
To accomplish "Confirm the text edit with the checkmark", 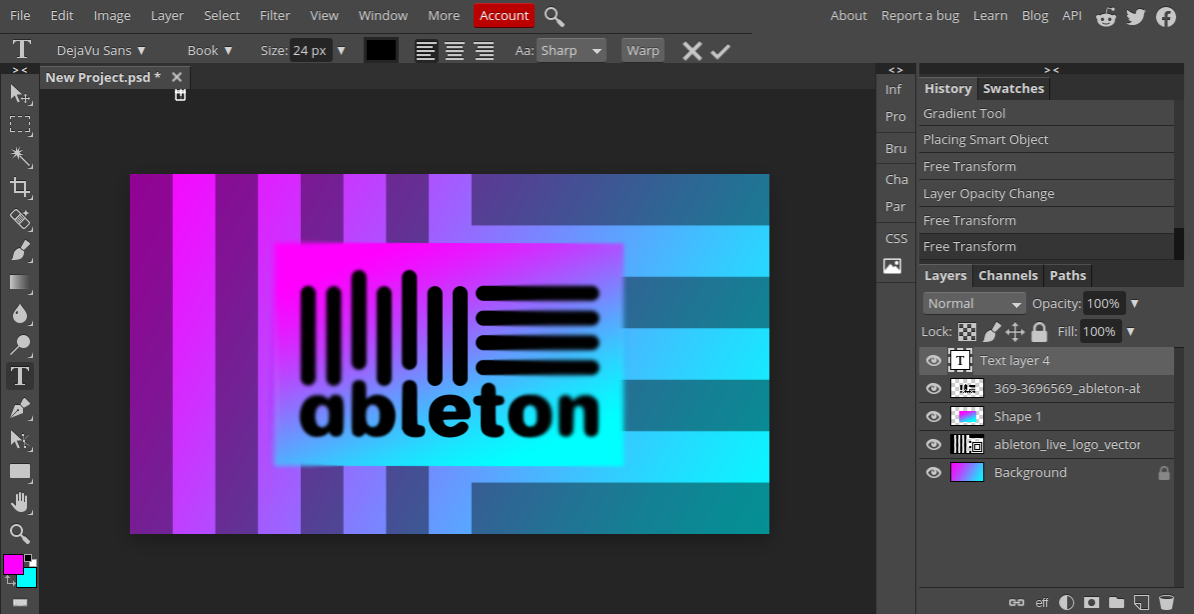I will [x=720, y=51].
